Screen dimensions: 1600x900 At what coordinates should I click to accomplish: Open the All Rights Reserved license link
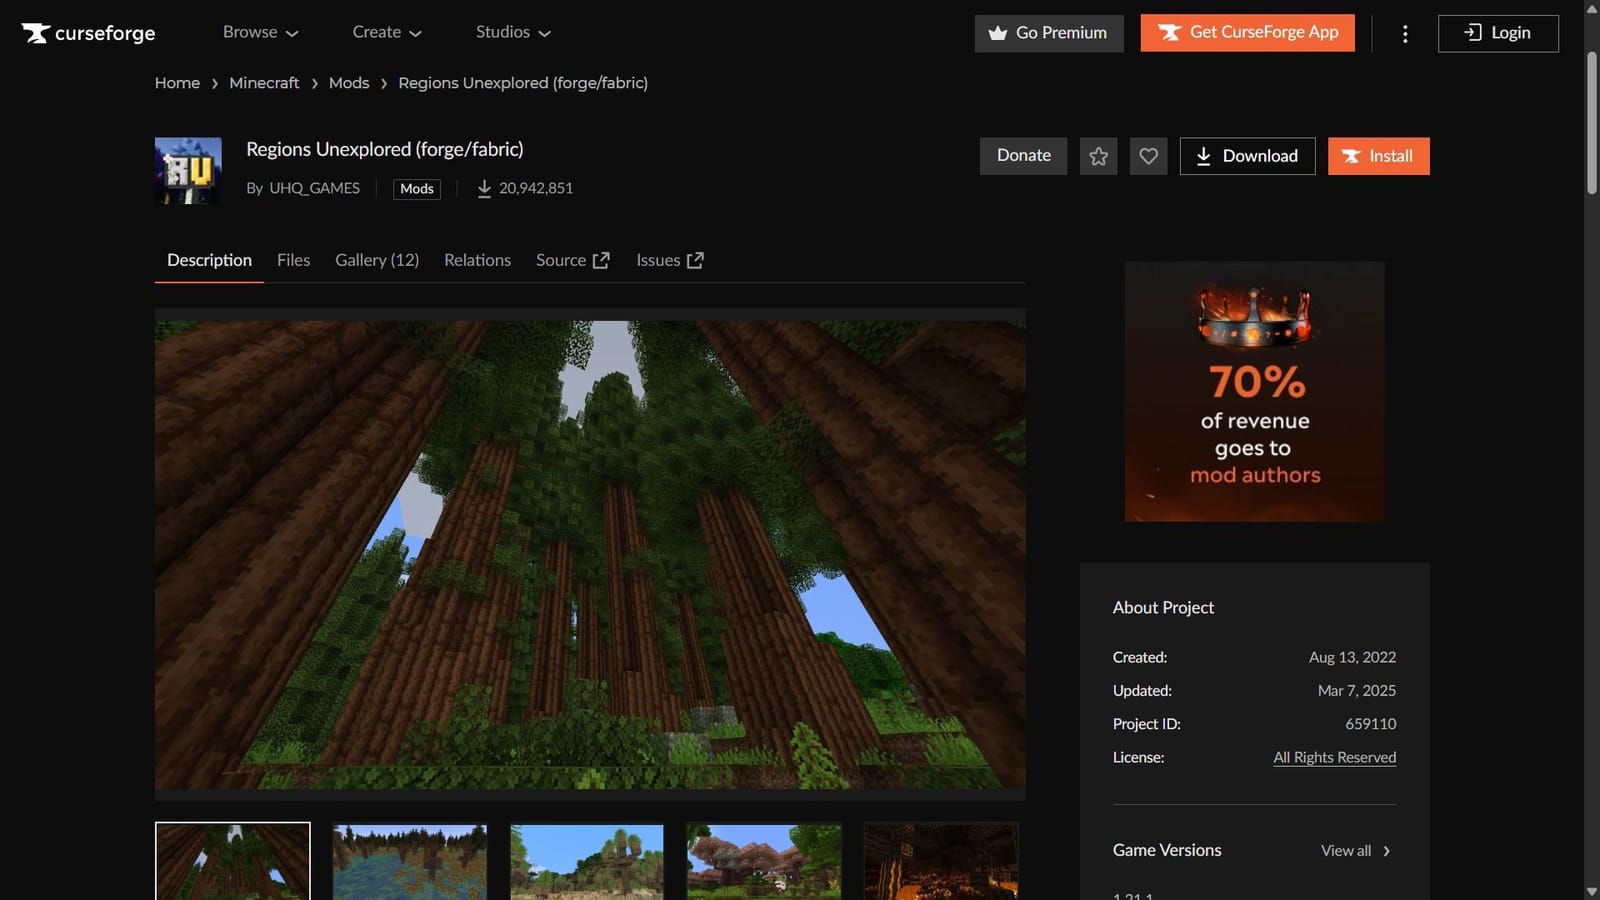(x=1334, y=757)
